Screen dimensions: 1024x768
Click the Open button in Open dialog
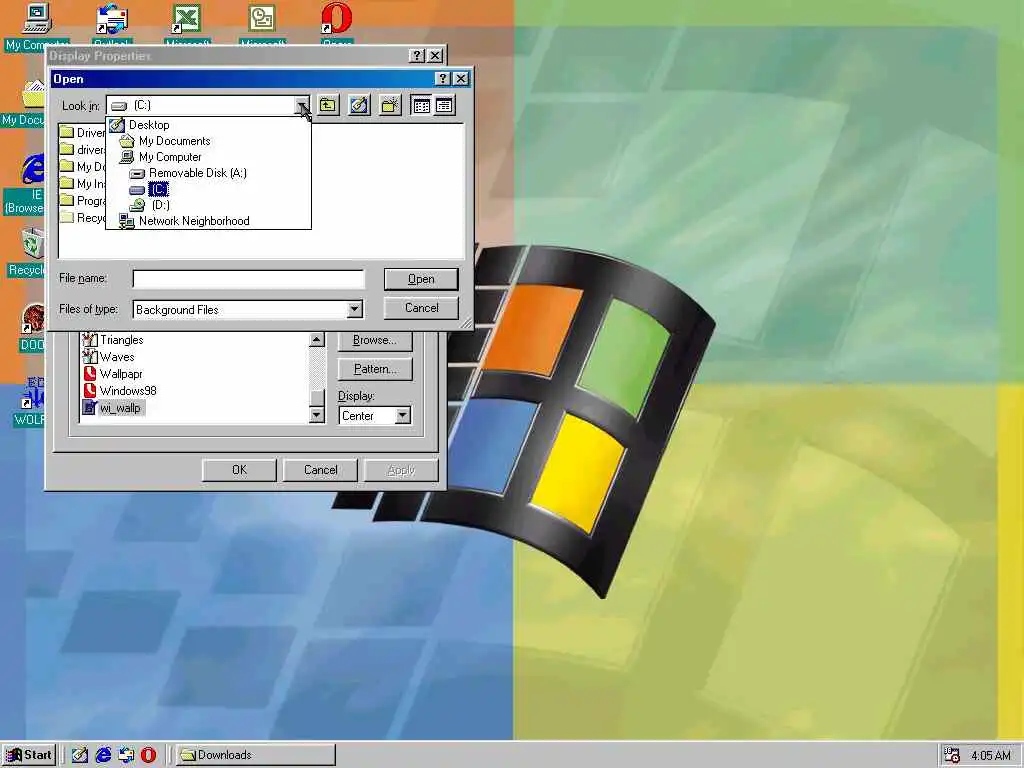click(421, 279)
